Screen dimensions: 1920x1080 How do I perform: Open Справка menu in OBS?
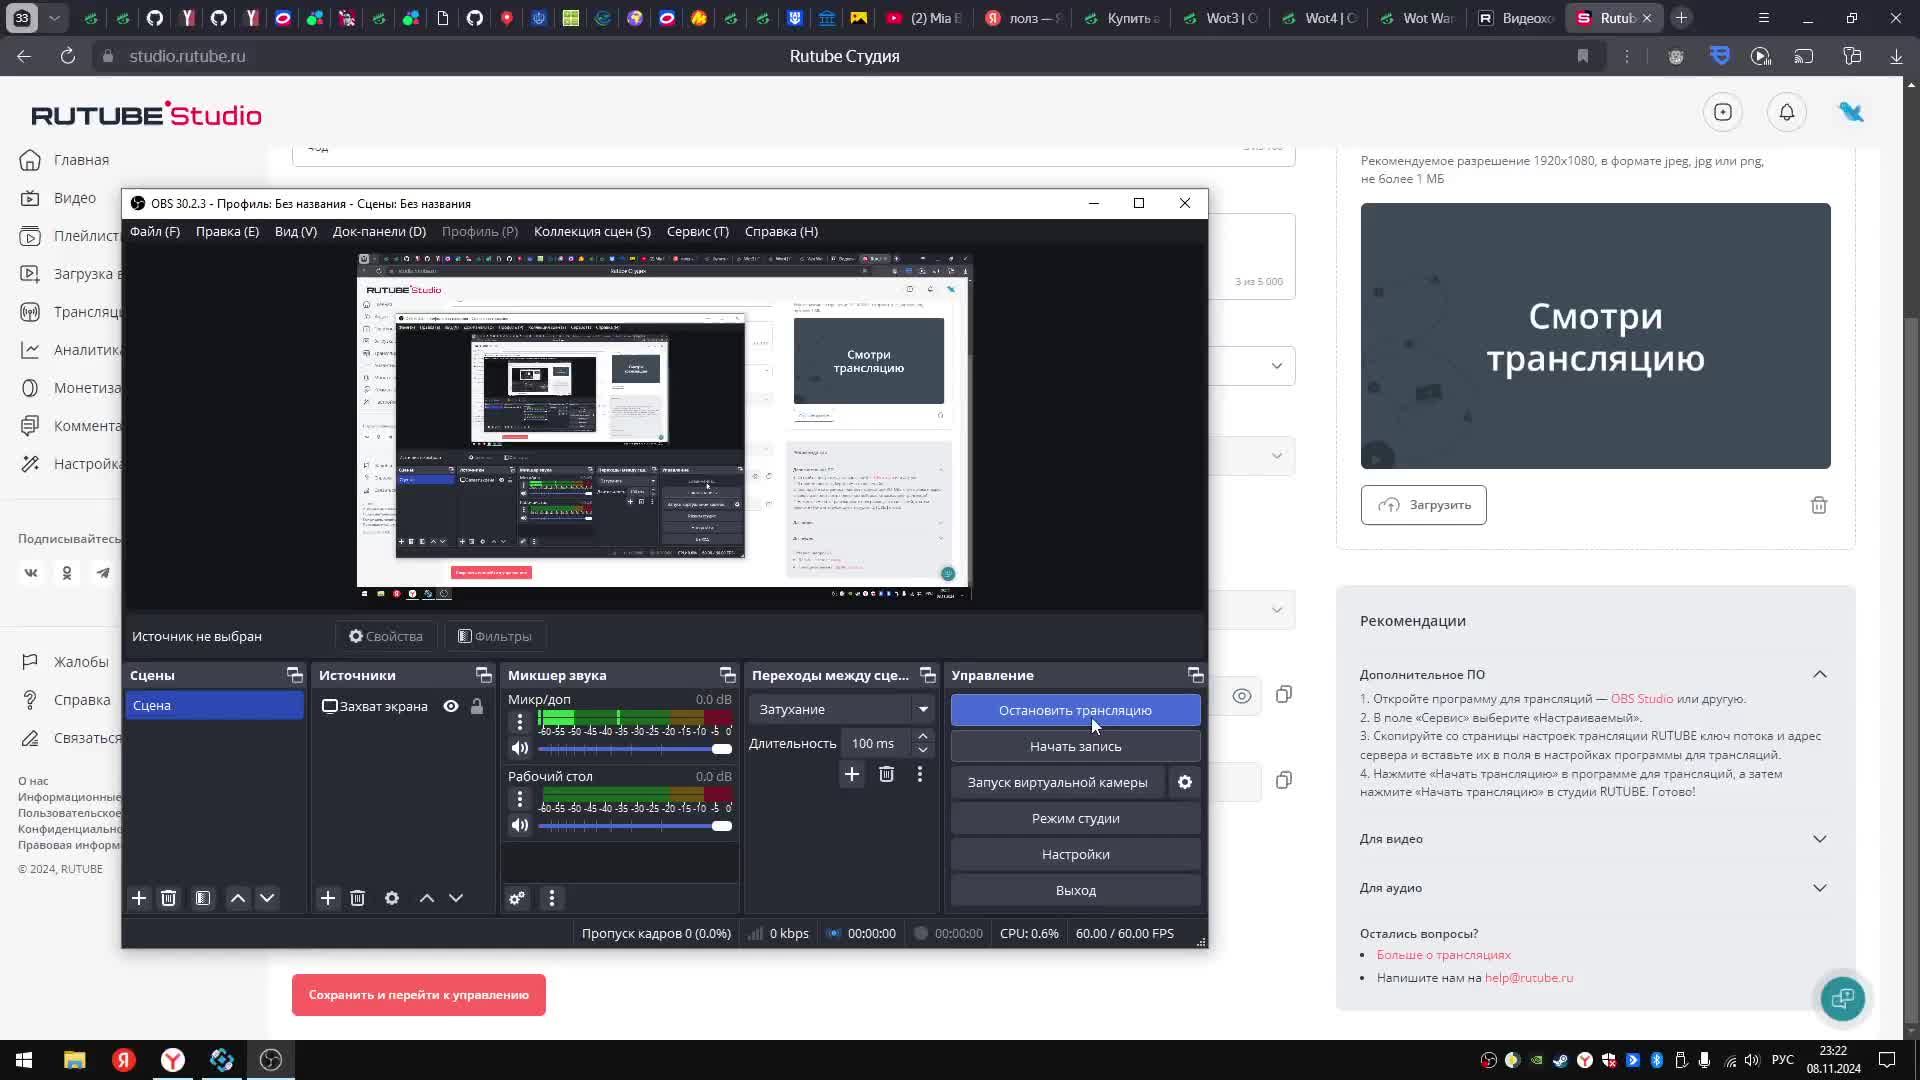[781, 231]
